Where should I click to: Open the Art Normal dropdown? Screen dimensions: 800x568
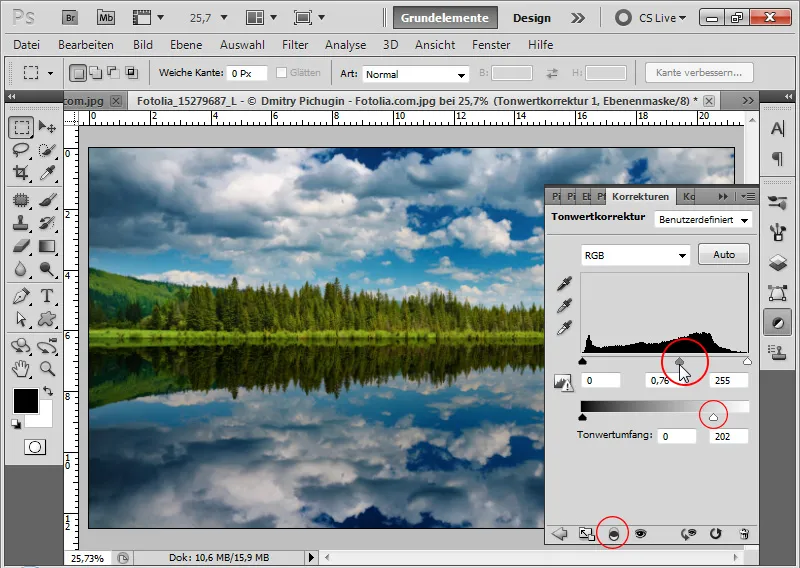(415, 74)
